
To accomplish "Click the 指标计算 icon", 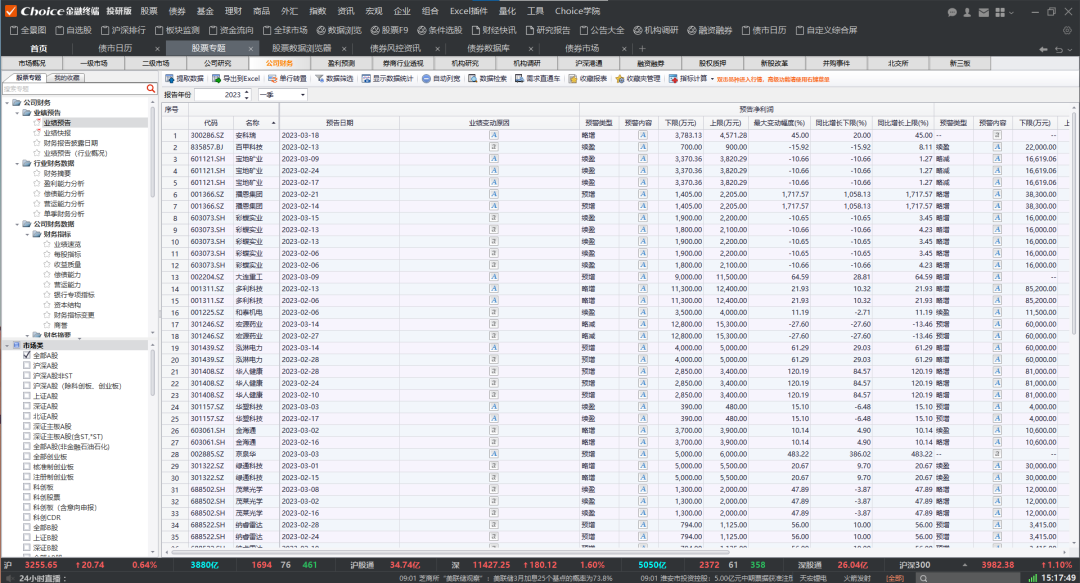I will 673,79.
